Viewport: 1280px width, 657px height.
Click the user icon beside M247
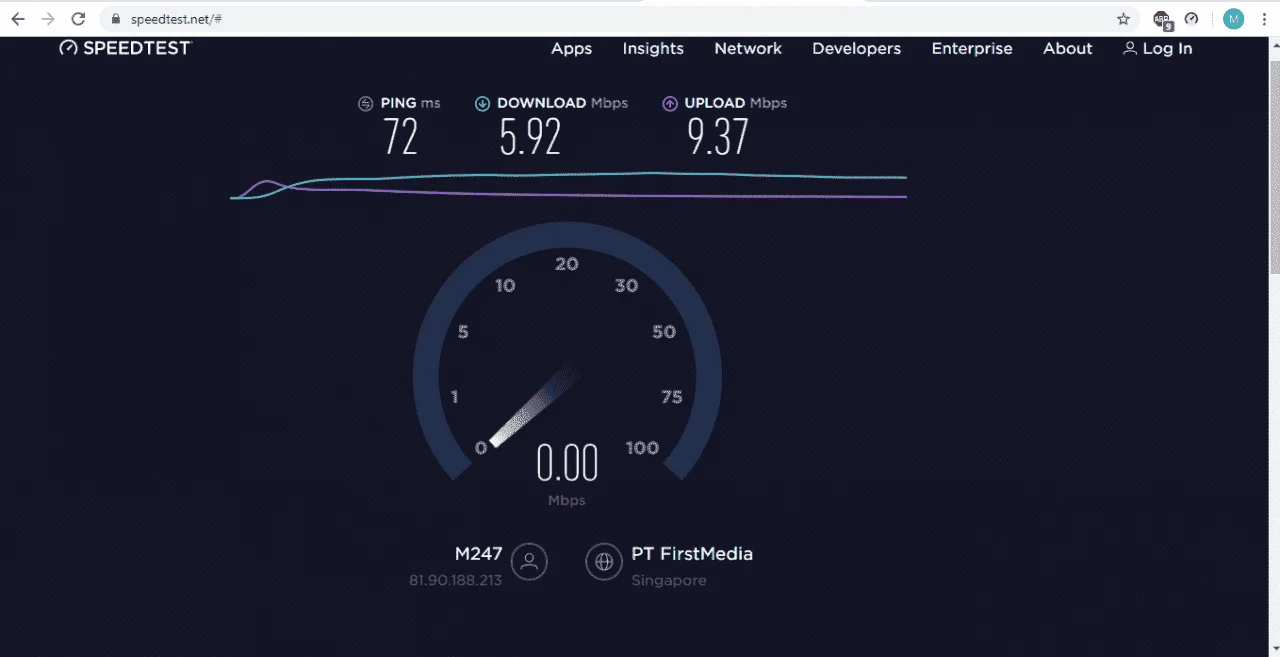click(529, 562)
